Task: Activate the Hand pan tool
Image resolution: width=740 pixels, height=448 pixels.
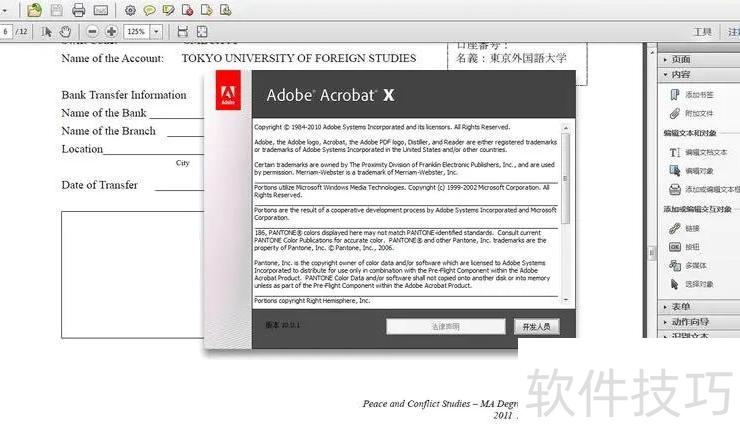Action: [x=65, y=32]
